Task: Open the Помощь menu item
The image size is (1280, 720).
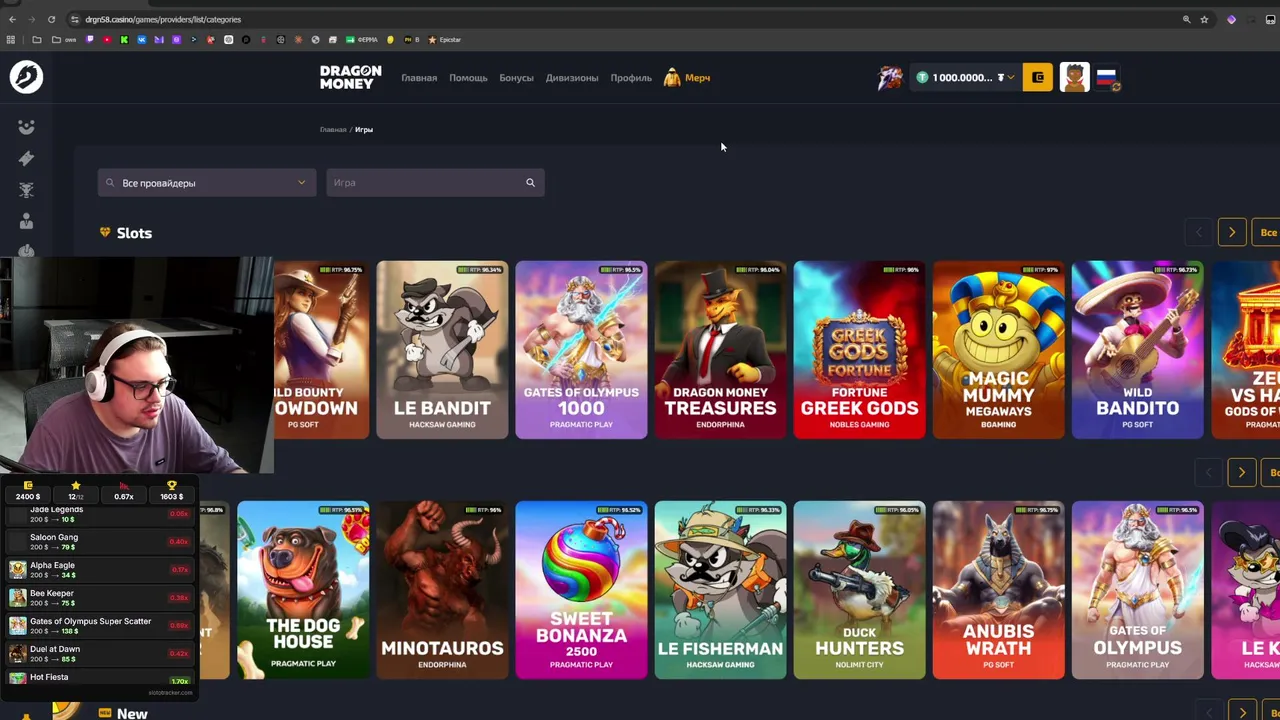Action: (x=468, y=78)
